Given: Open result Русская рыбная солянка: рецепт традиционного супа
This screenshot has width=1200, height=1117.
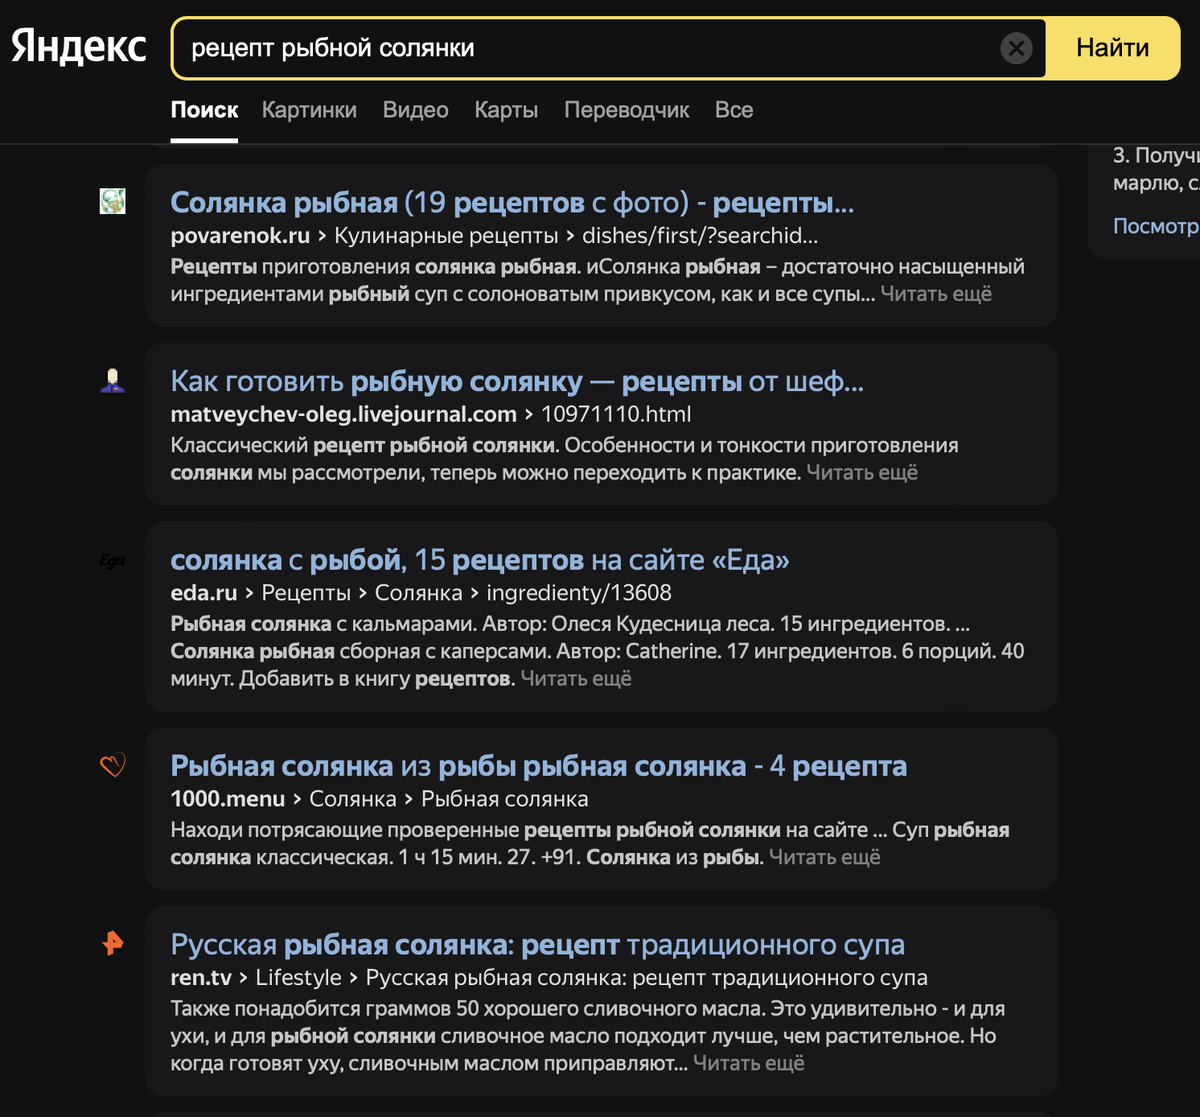Looking at the screenshot, I should 538,944.
